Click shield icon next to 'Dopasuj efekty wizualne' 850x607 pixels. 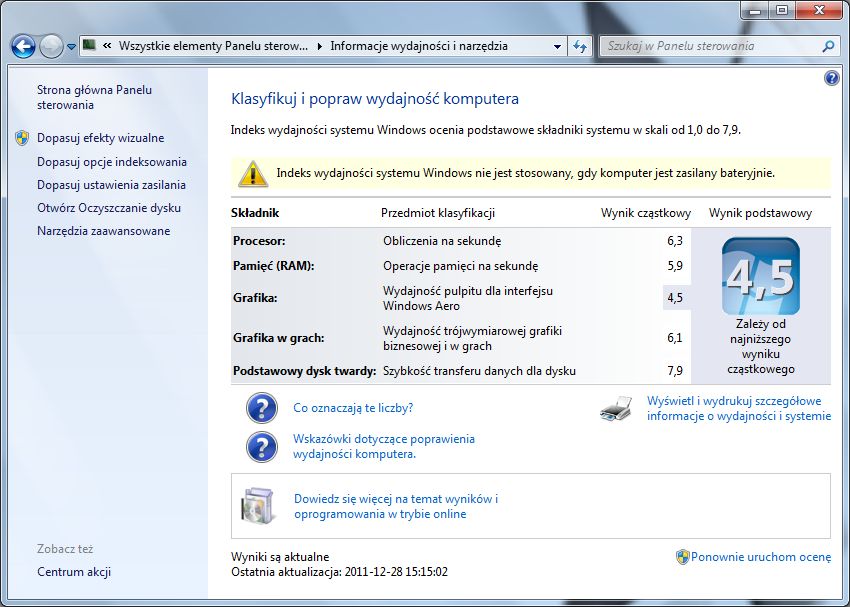(22, 138)
